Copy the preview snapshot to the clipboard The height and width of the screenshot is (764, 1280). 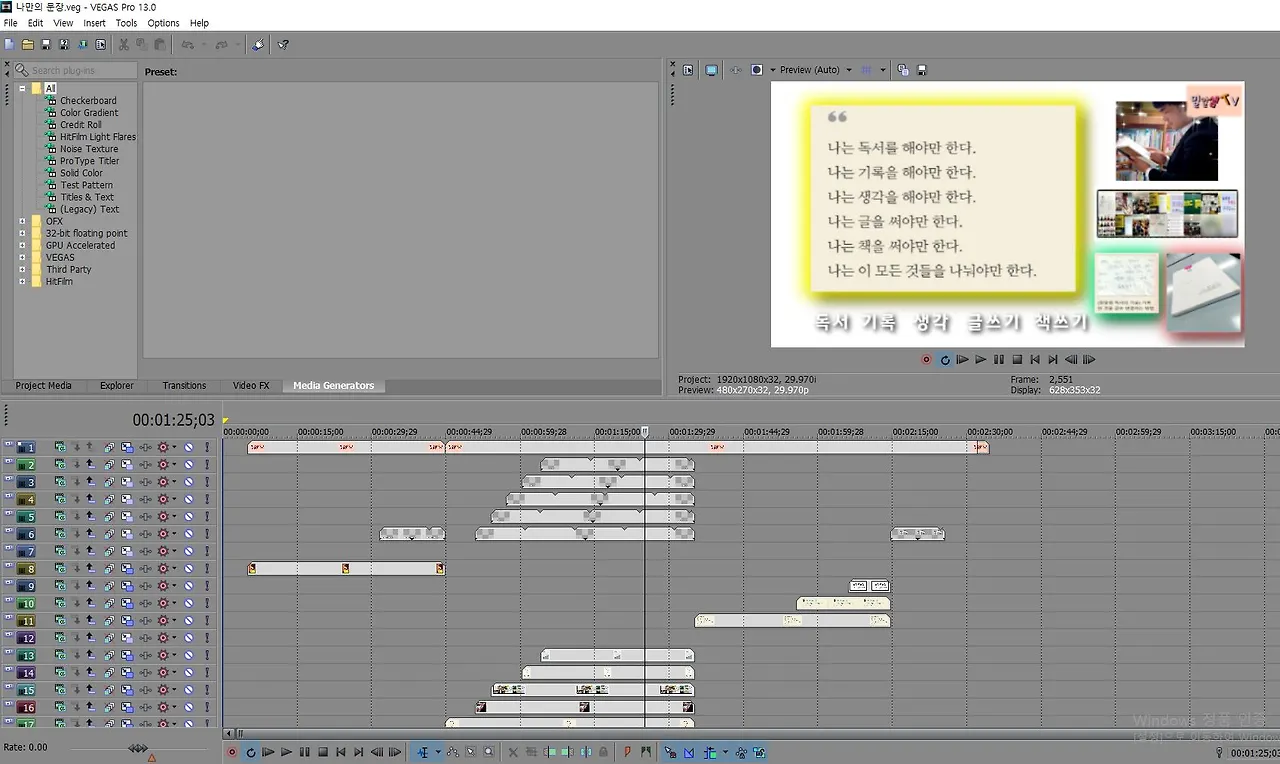point(903,70)
